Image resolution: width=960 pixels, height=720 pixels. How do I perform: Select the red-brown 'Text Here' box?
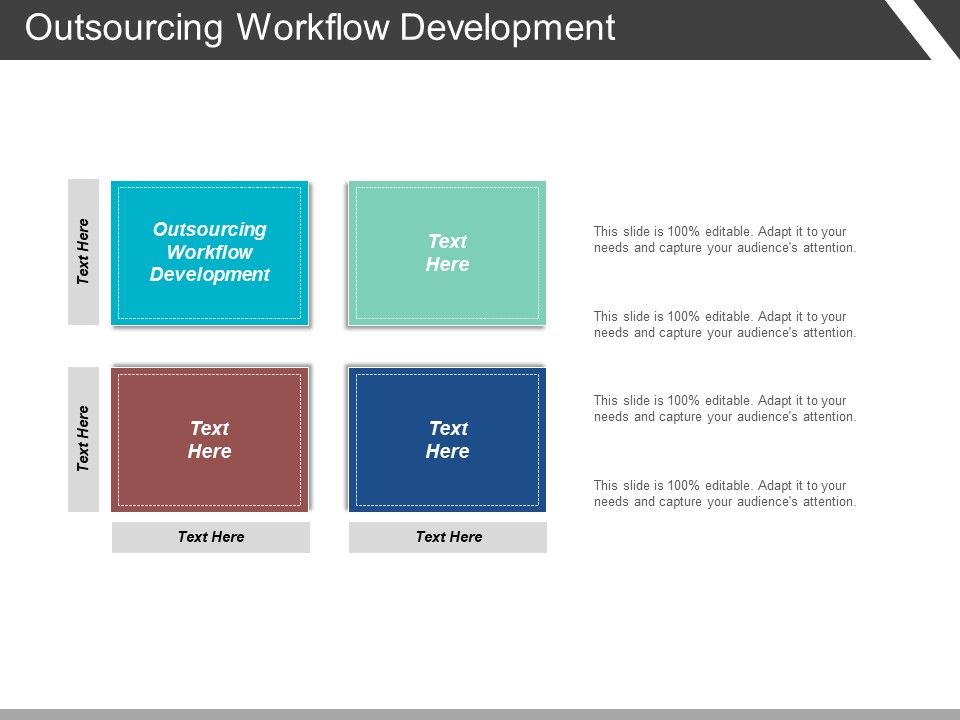pos(209,440)
